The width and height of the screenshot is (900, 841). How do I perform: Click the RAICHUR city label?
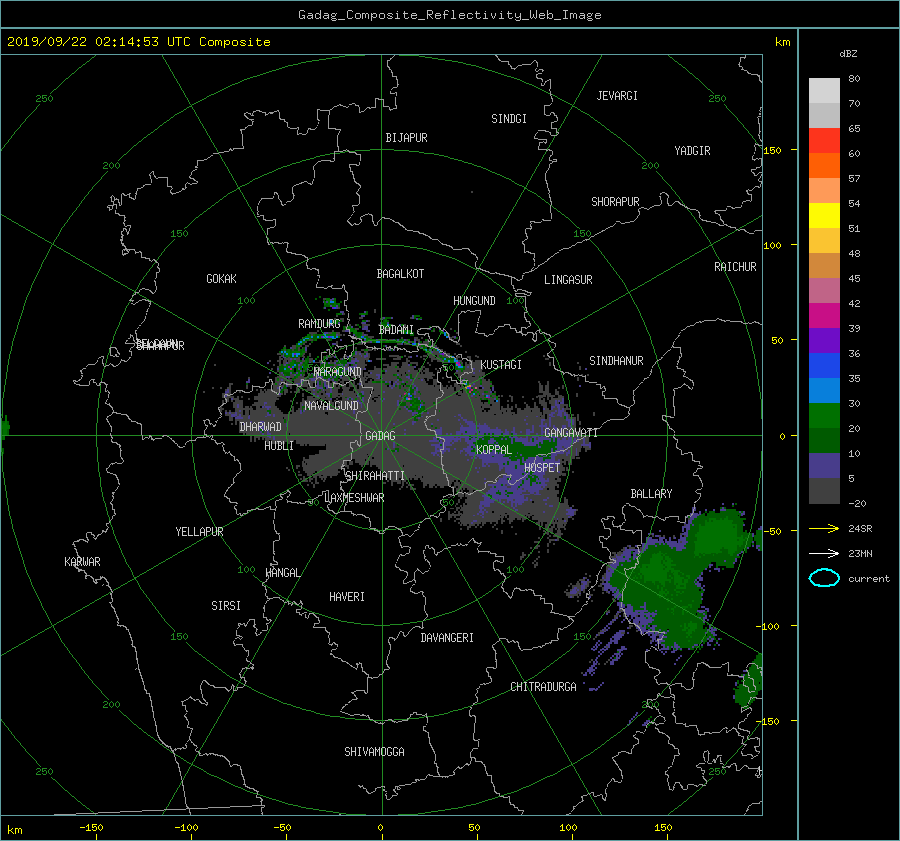[x=735, y=267]
